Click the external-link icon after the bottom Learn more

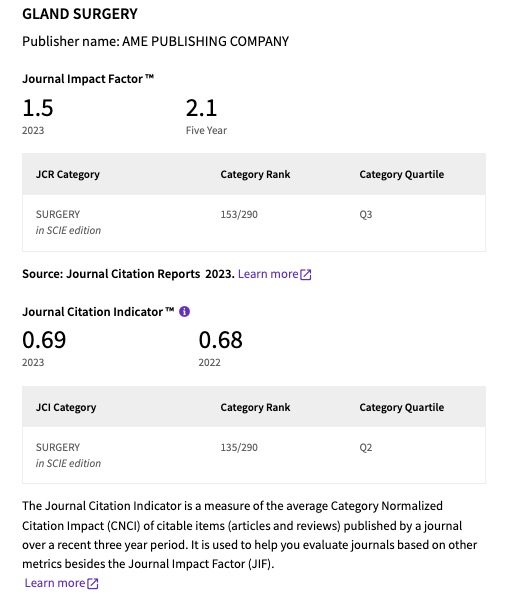coord(92,583)
